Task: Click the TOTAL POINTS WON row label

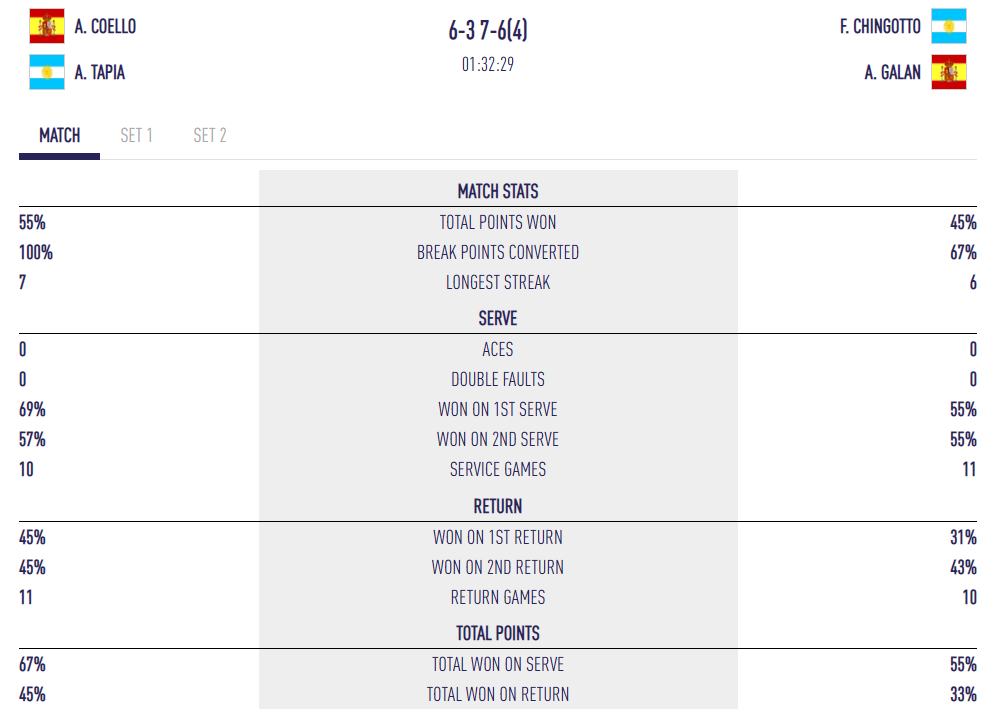Action: point(498,222)
